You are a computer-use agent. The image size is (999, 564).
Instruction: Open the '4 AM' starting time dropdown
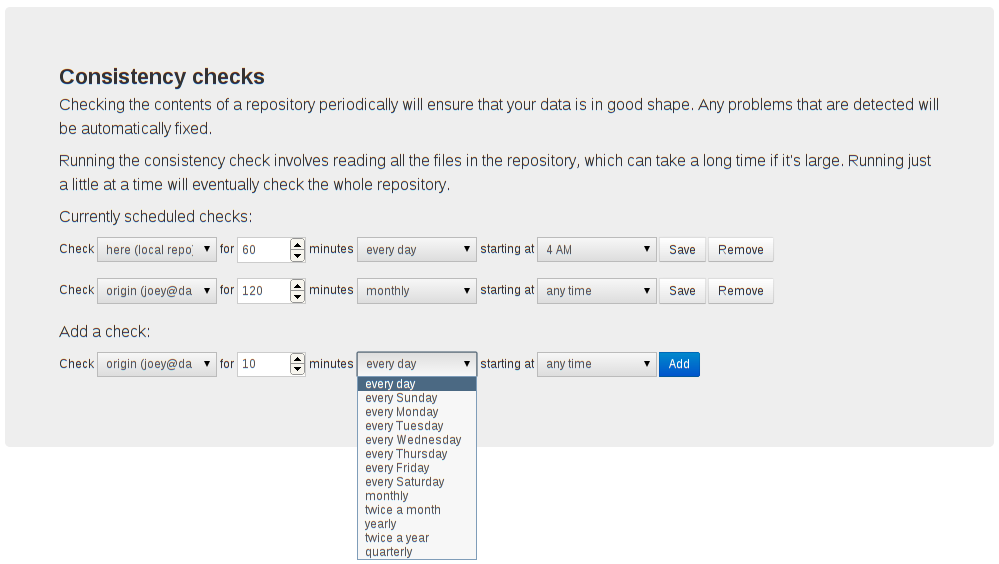point(596,250)
